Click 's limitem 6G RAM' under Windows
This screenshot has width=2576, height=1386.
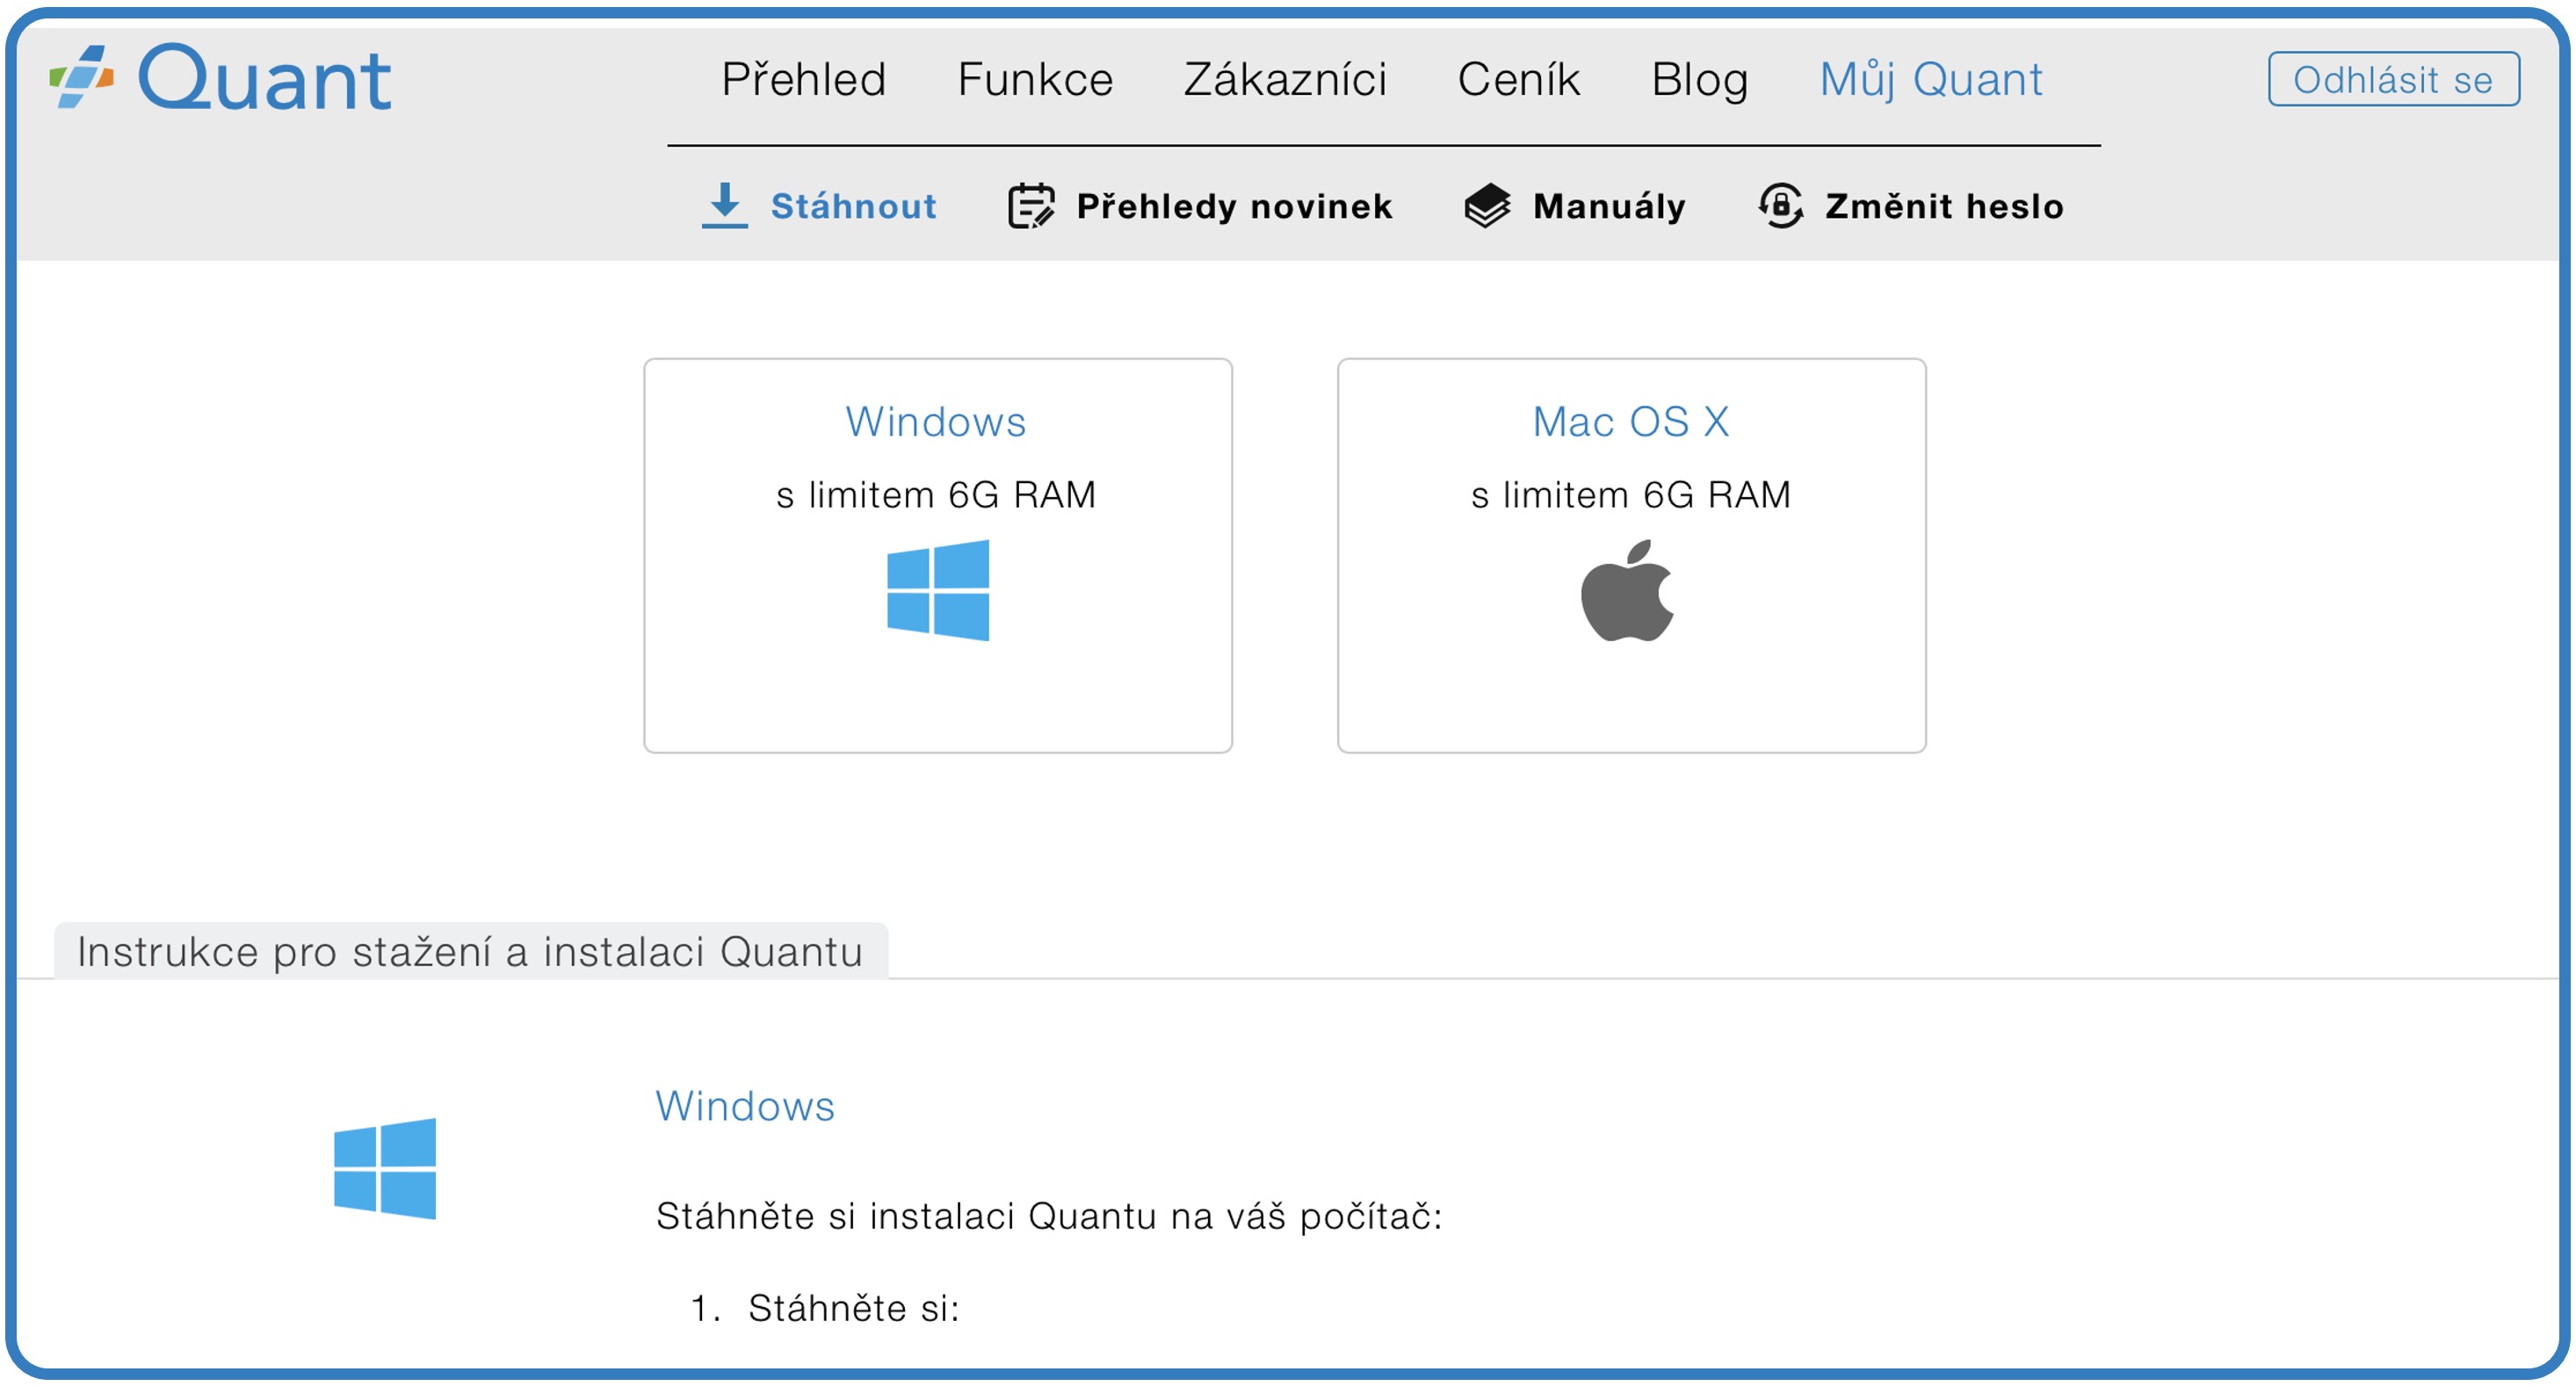click(x=936, y=495)
